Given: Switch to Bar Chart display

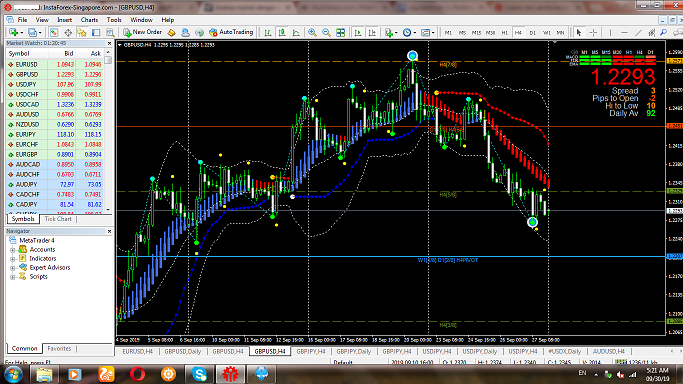Looking at the screenshot, I should (x=268, y=33).
